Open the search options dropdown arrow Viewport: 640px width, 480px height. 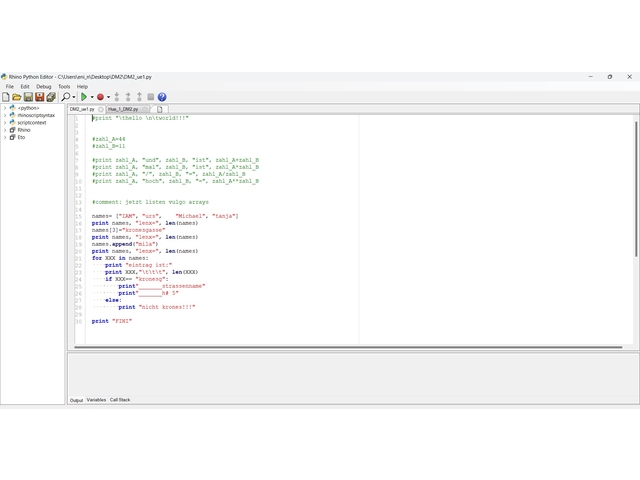[74, 97]
